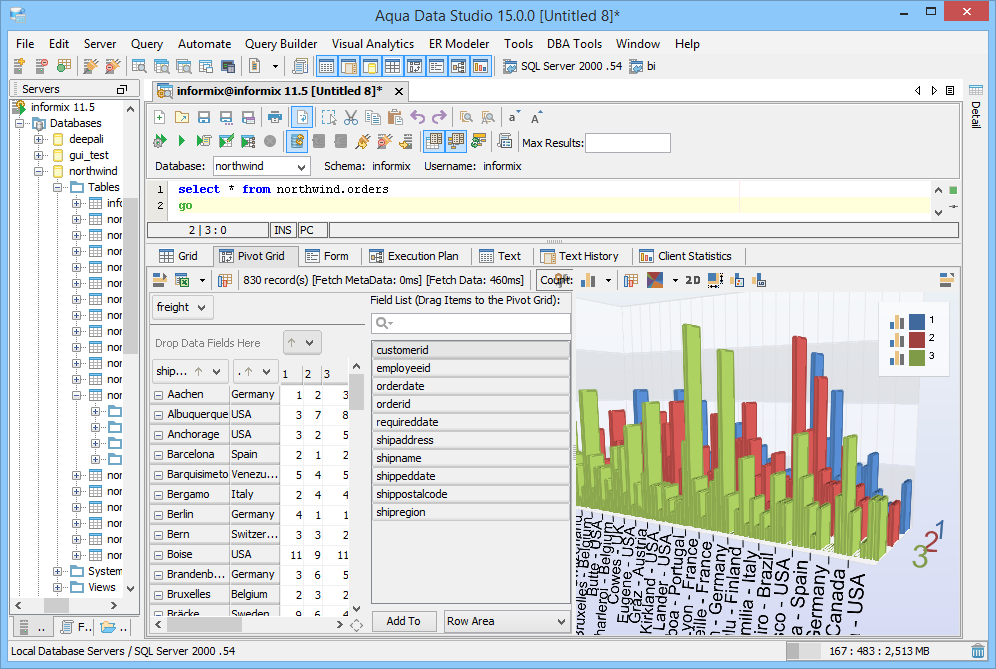Click the select rectangle icon in query toolbar
Viewport: 996px width, 669px height.
point(329,118)
